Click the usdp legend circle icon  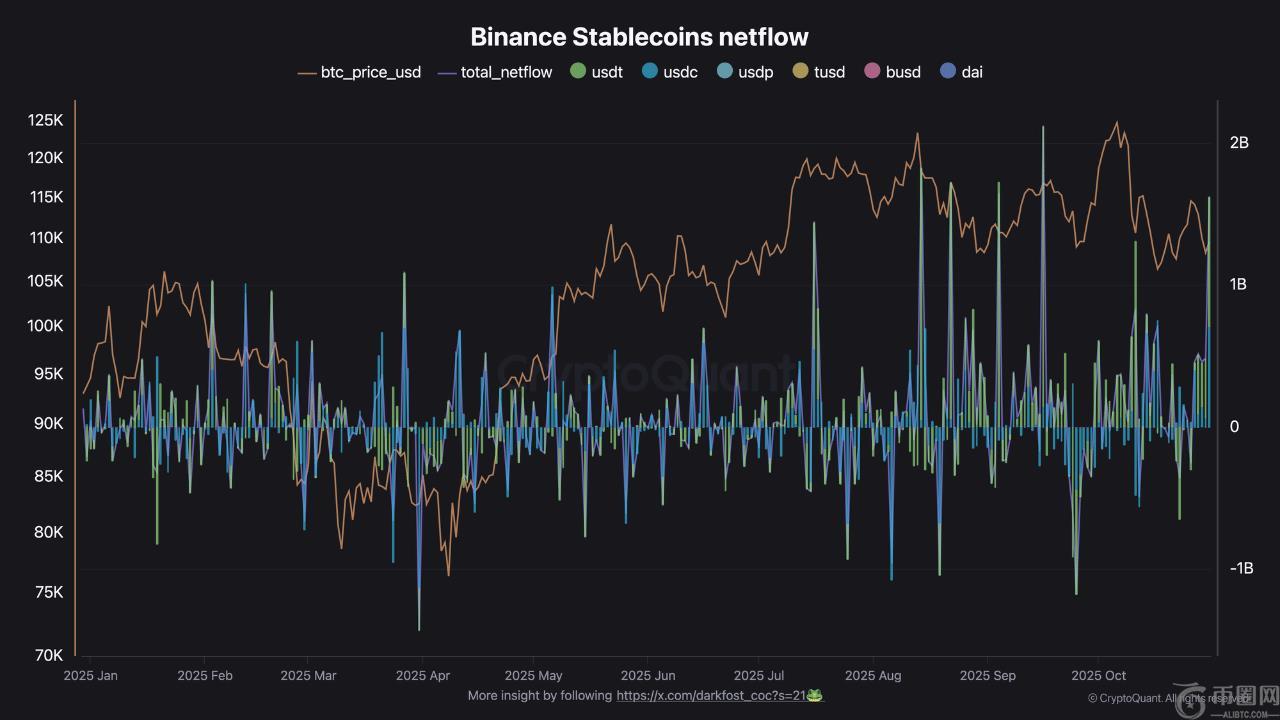click(x=725, y=71)
